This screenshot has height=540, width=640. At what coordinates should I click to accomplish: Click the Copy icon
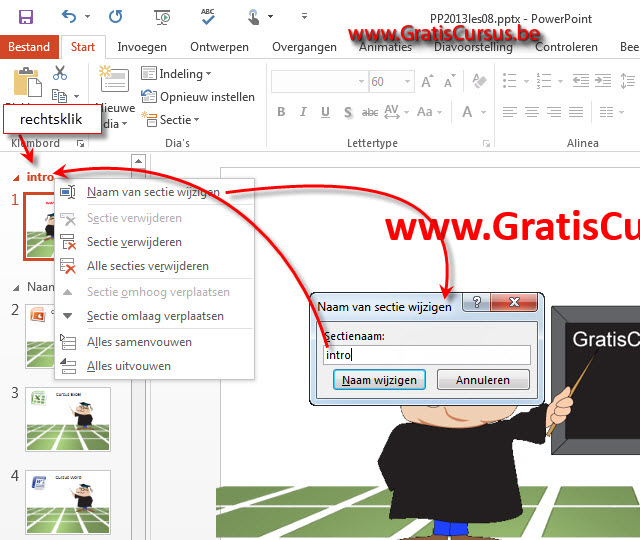pyautogui.click(x=60, y=96)
